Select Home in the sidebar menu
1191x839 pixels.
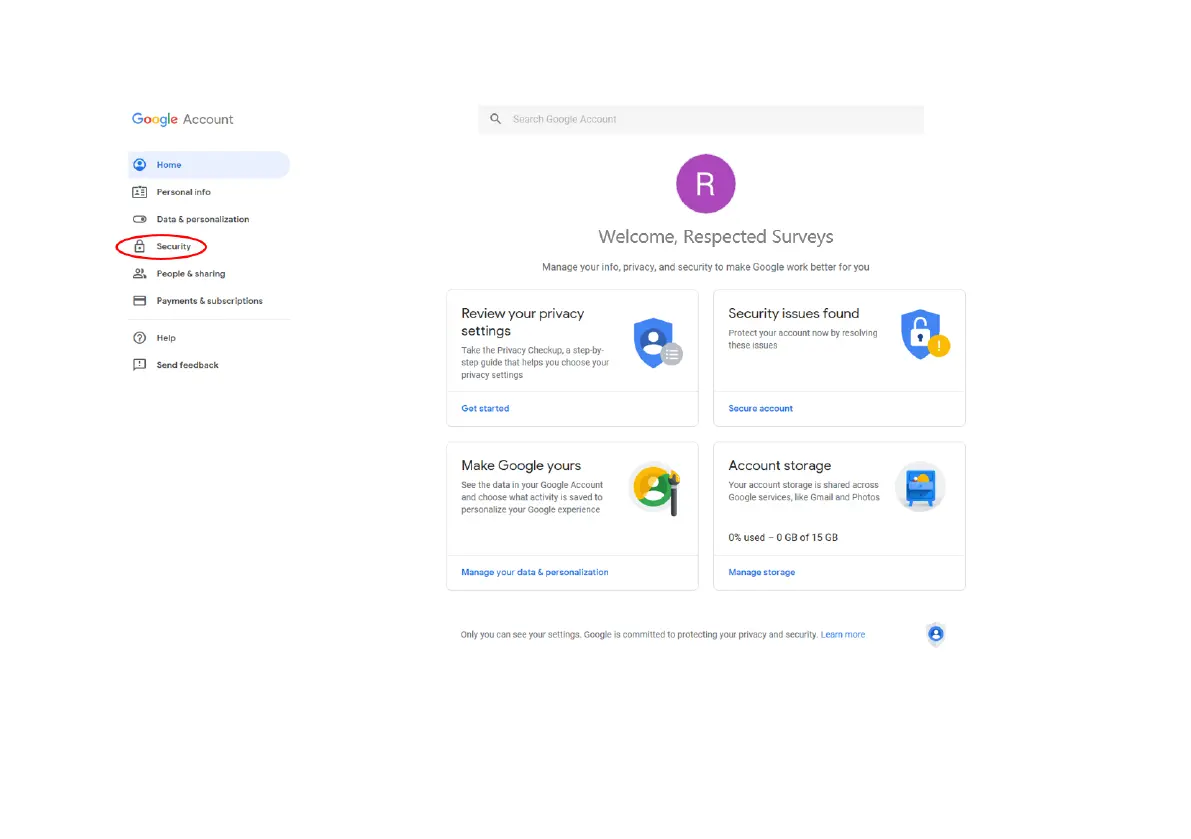(209, 165)
